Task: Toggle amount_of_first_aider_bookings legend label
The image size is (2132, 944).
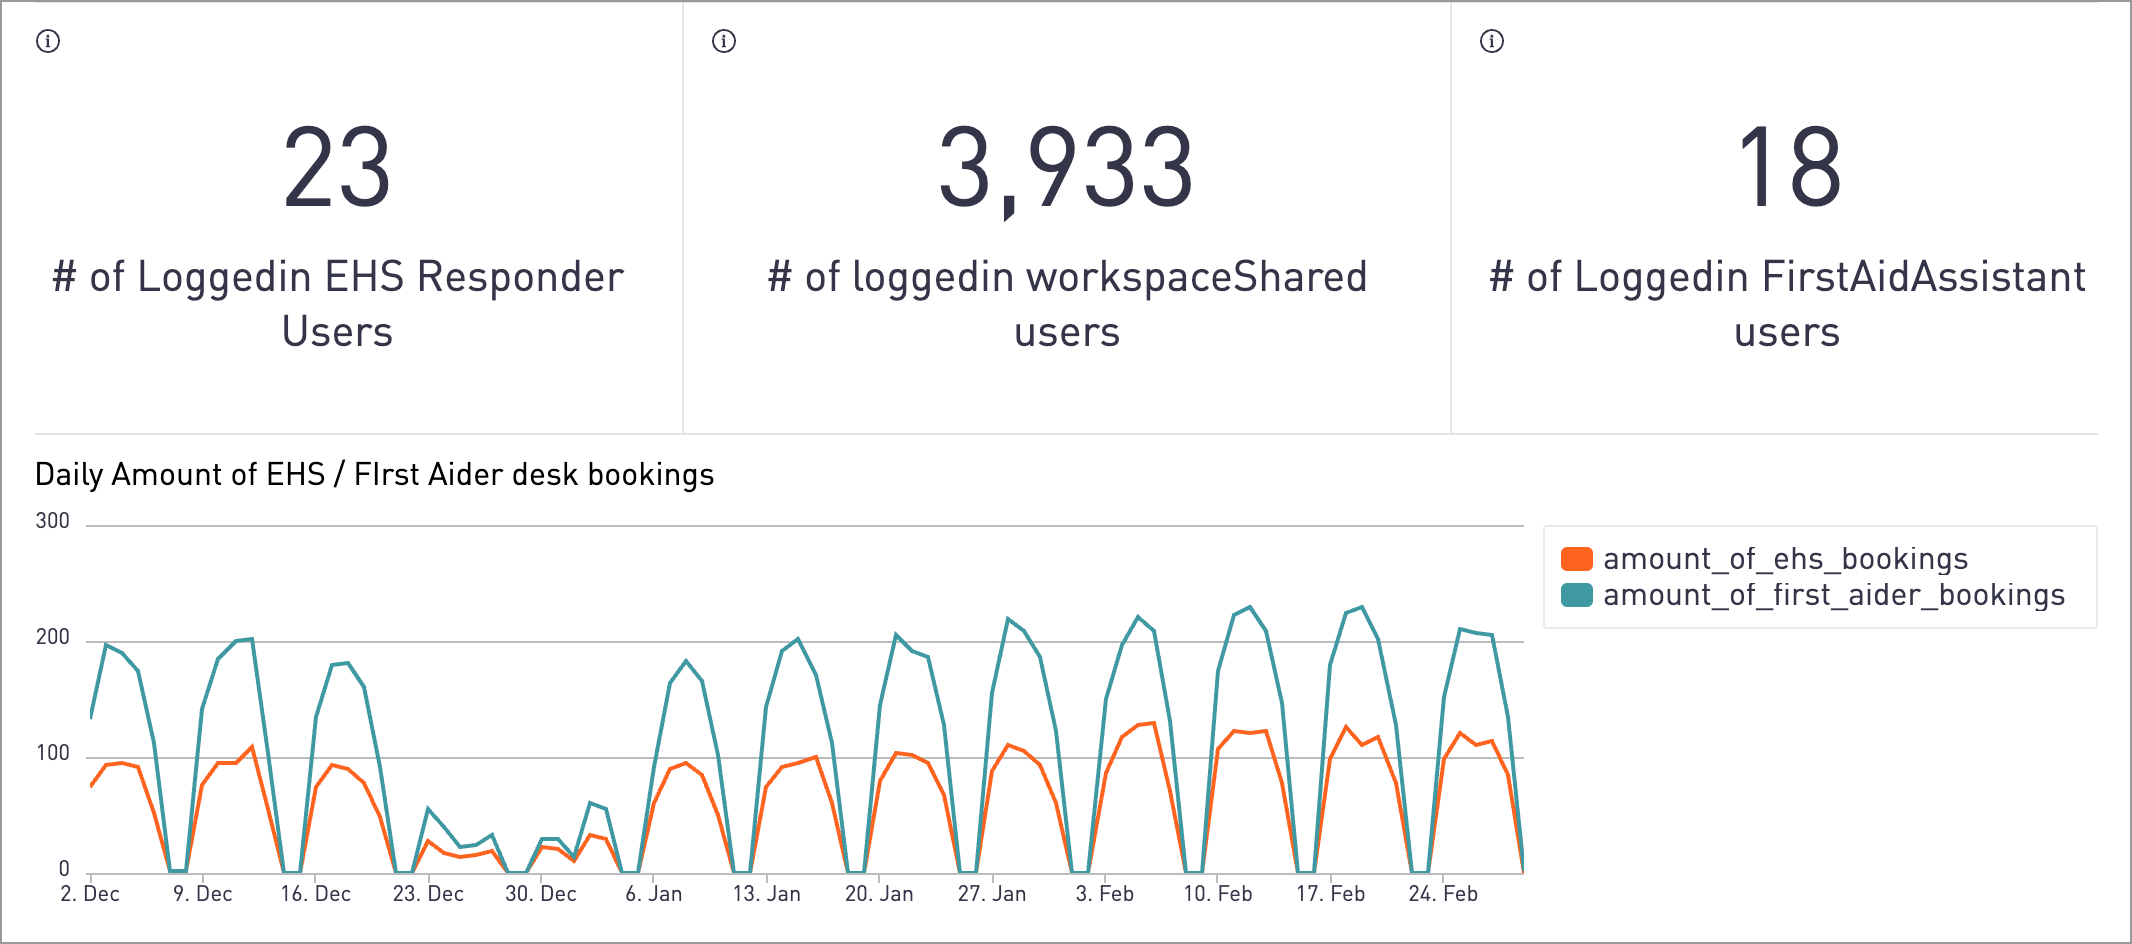Action: pos(1834,595)
